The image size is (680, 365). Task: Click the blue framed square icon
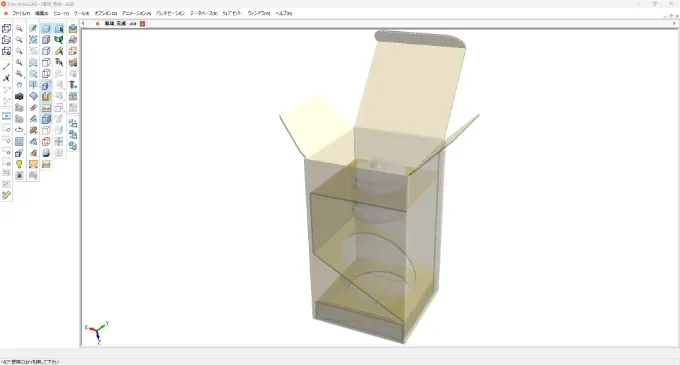click(x=19, y=141)
